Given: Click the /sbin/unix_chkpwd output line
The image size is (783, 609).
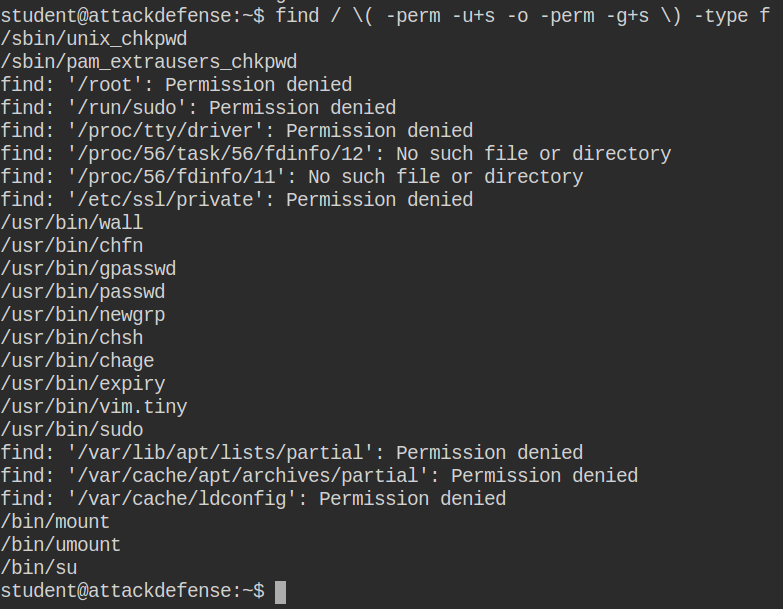Looking at the screenshot, I should click(94, 39).
